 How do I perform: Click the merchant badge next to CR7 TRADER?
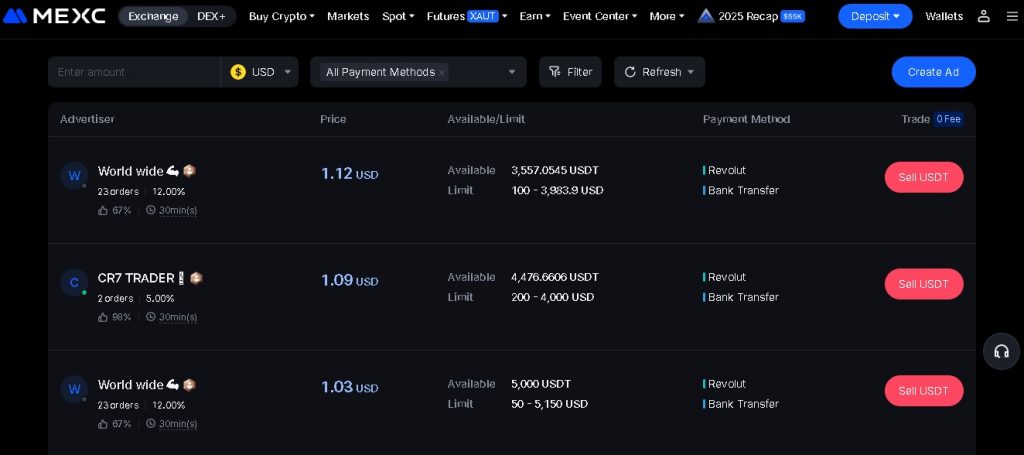click(x=196, y=278)
